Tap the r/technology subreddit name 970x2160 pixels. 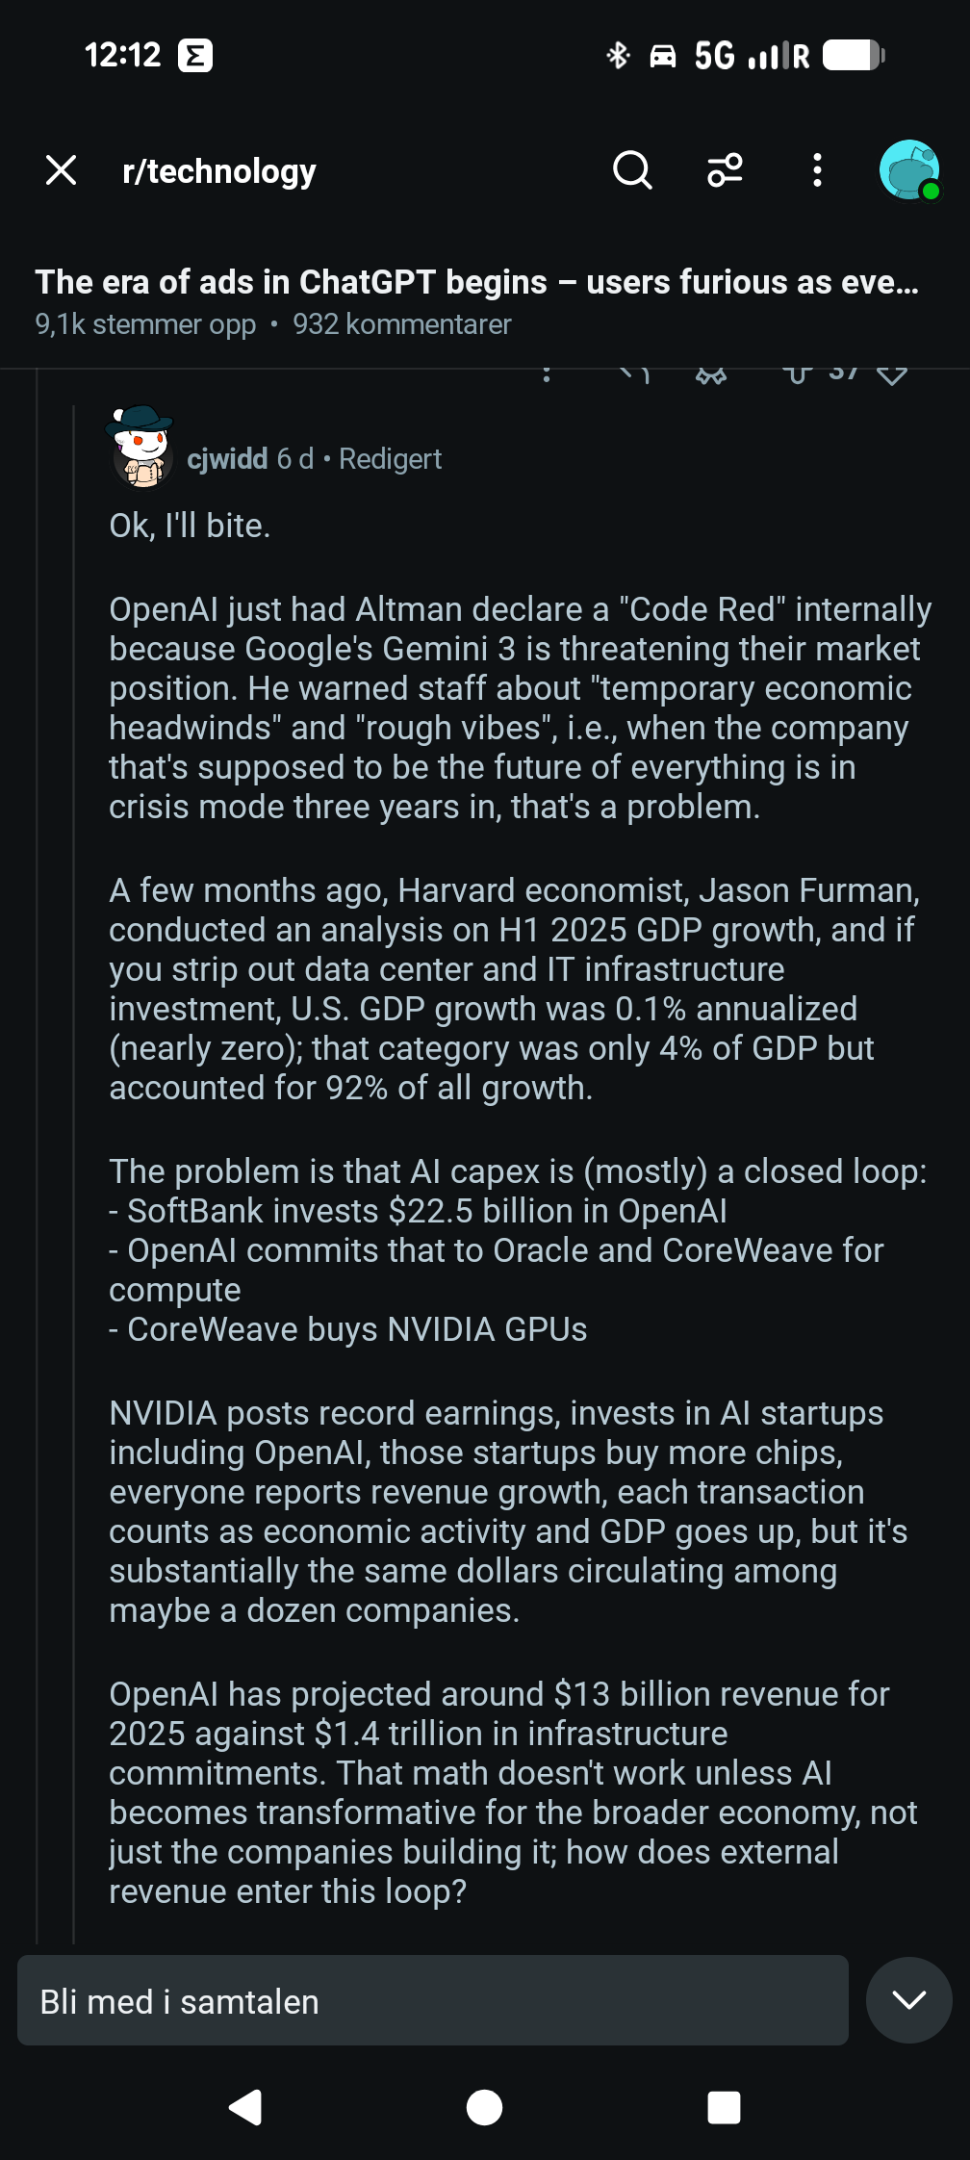[219, 171]
